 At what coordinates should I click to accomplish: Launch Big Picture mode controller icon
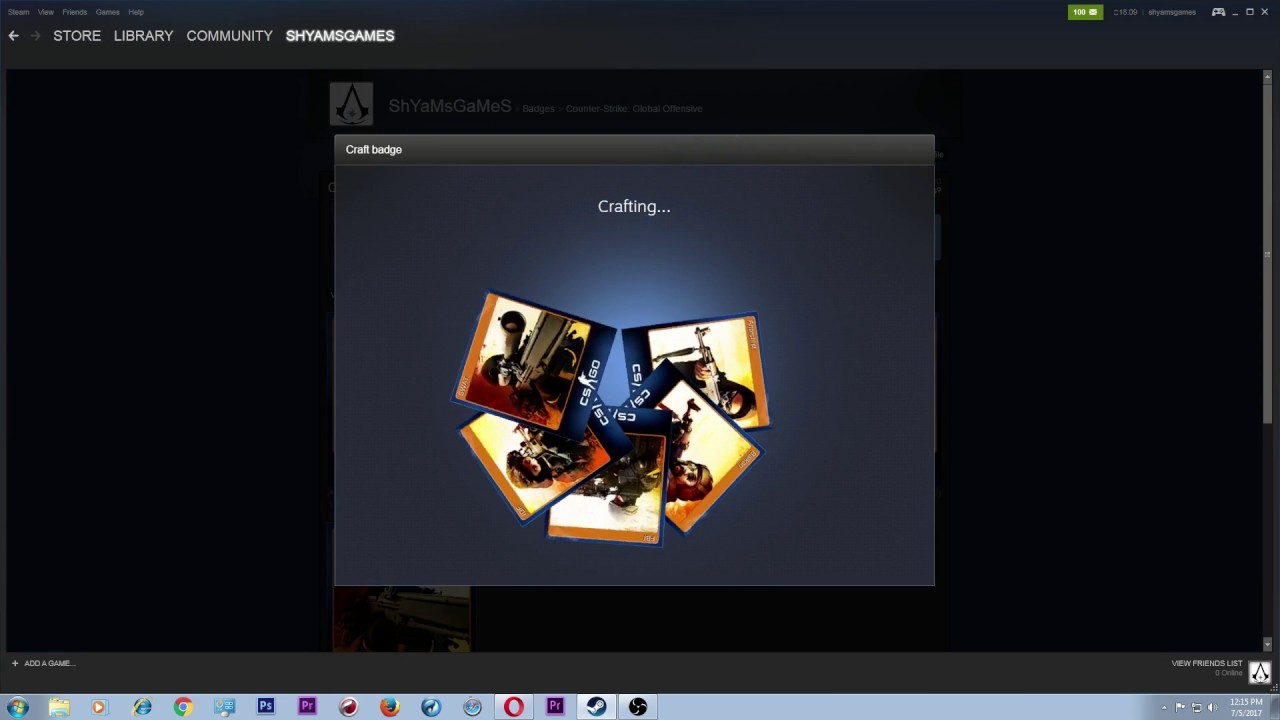[1218, 12]
